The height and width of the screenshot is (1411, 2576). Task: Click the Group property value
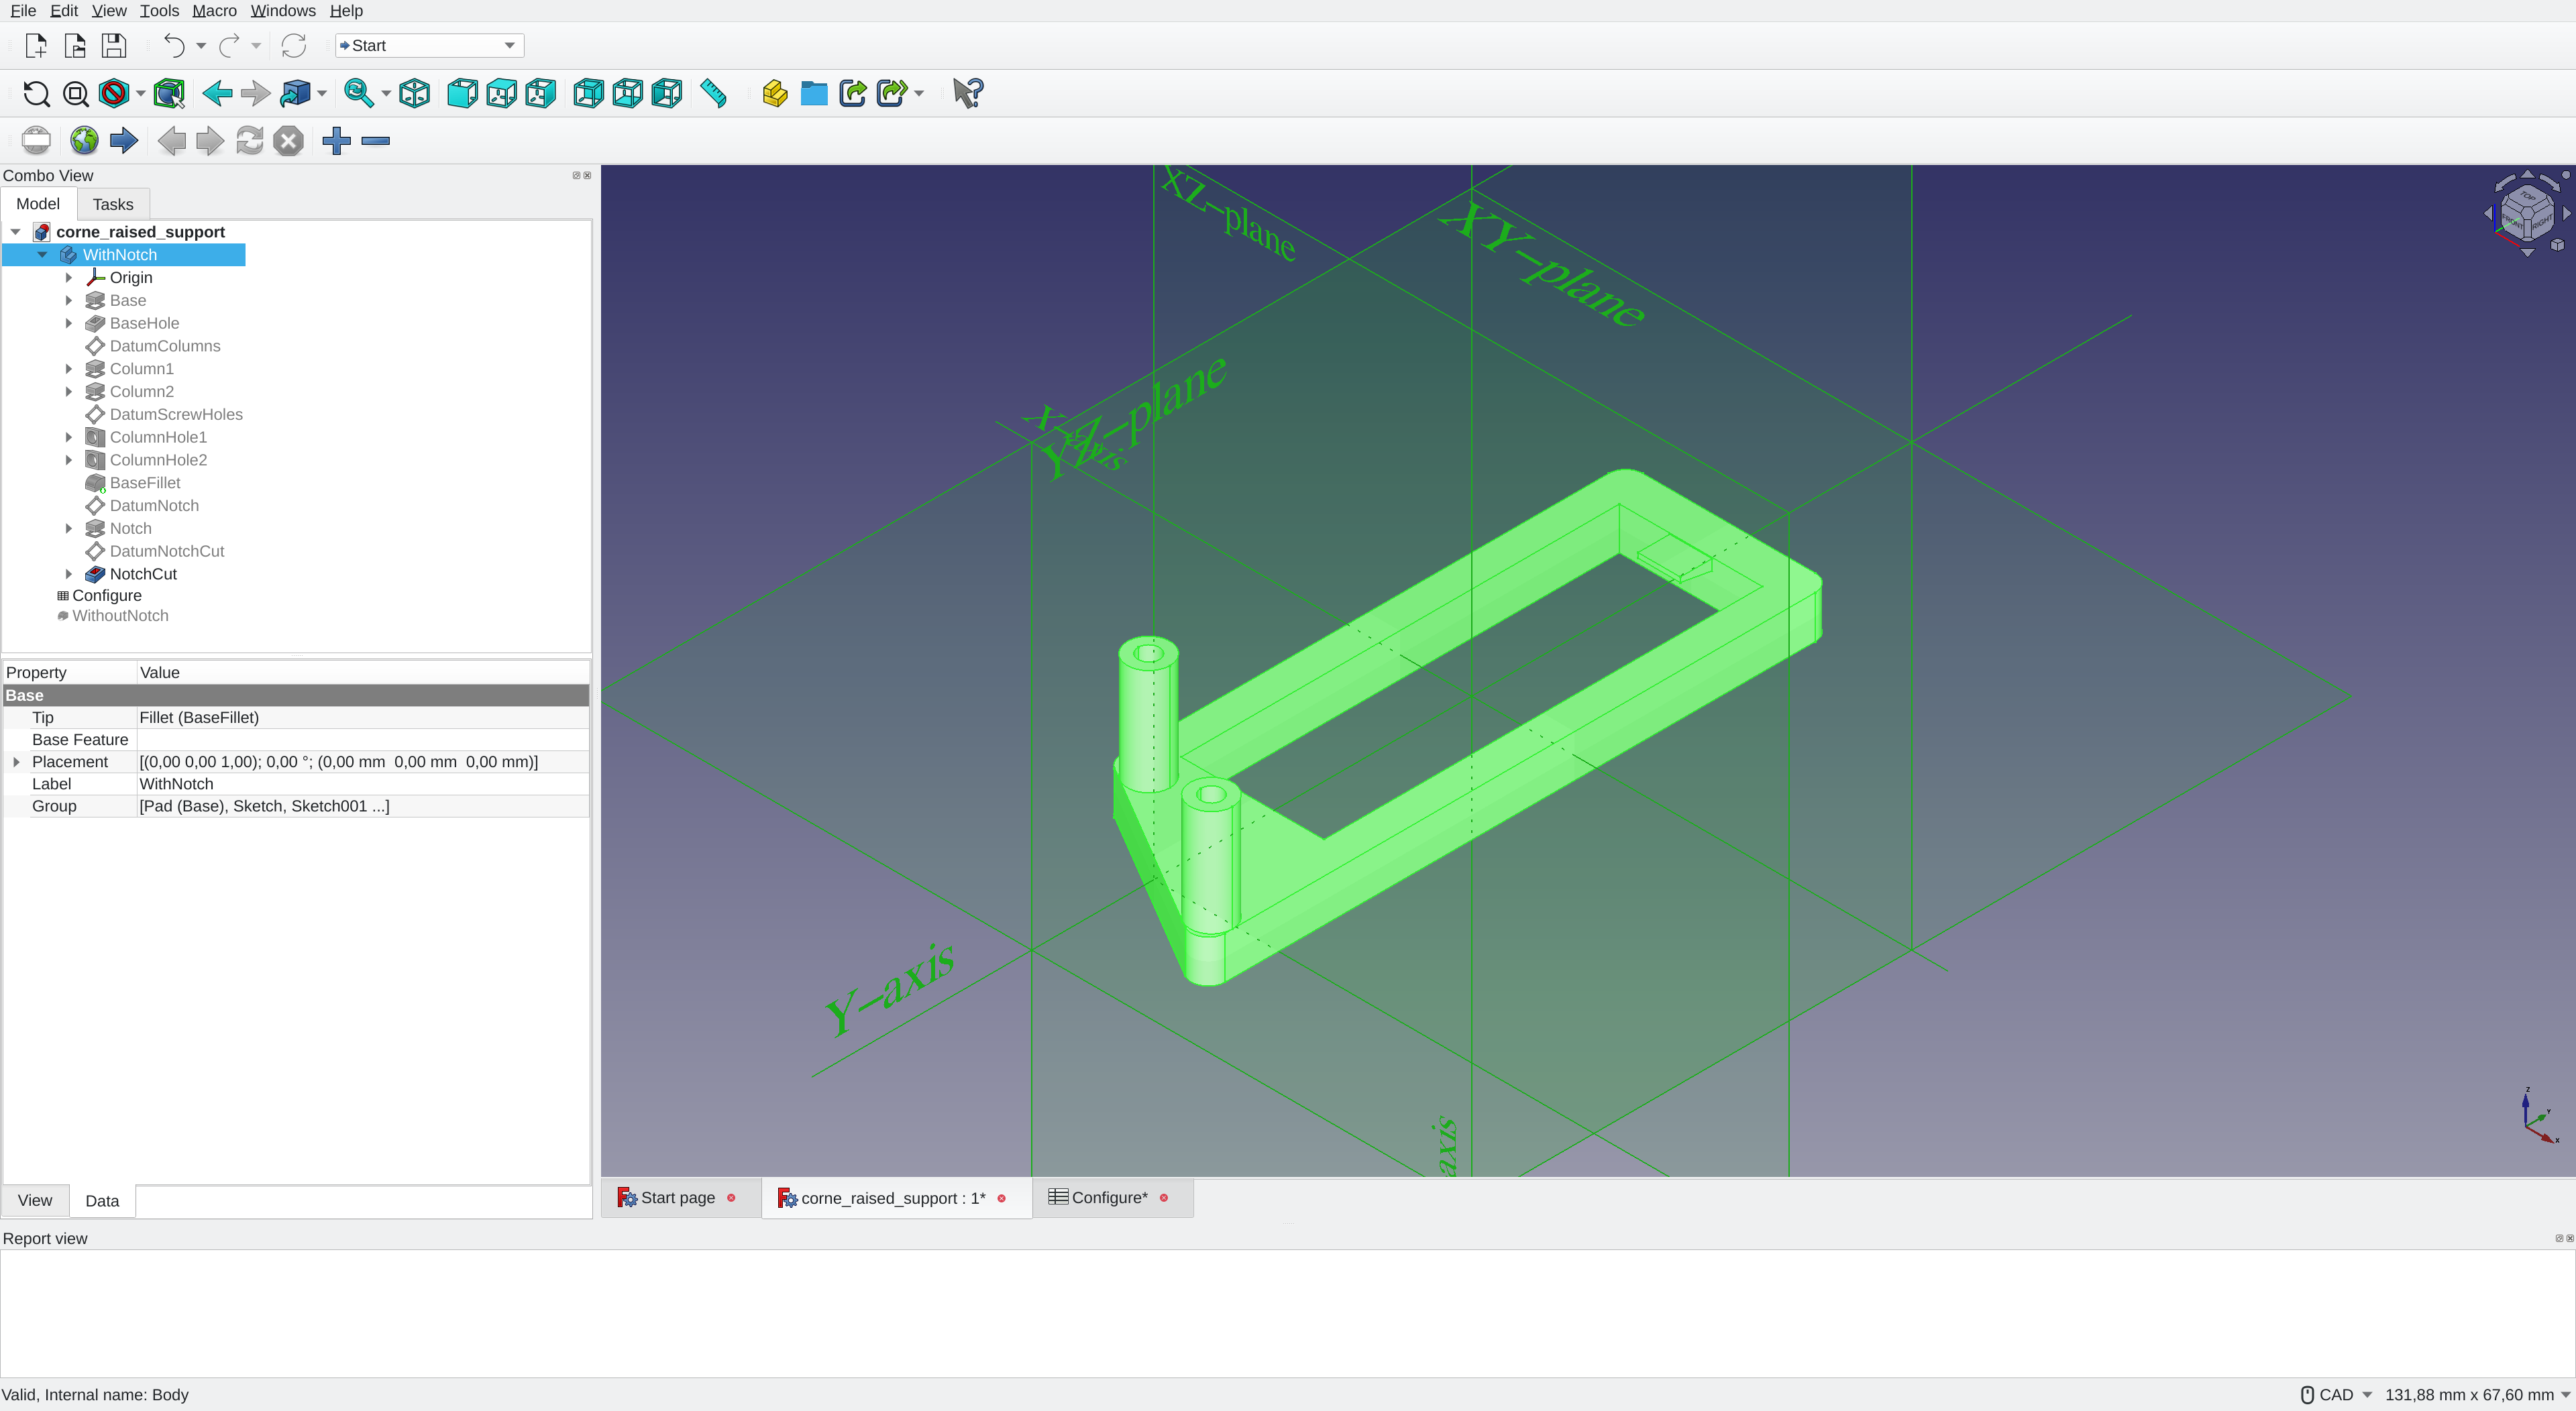362,806
